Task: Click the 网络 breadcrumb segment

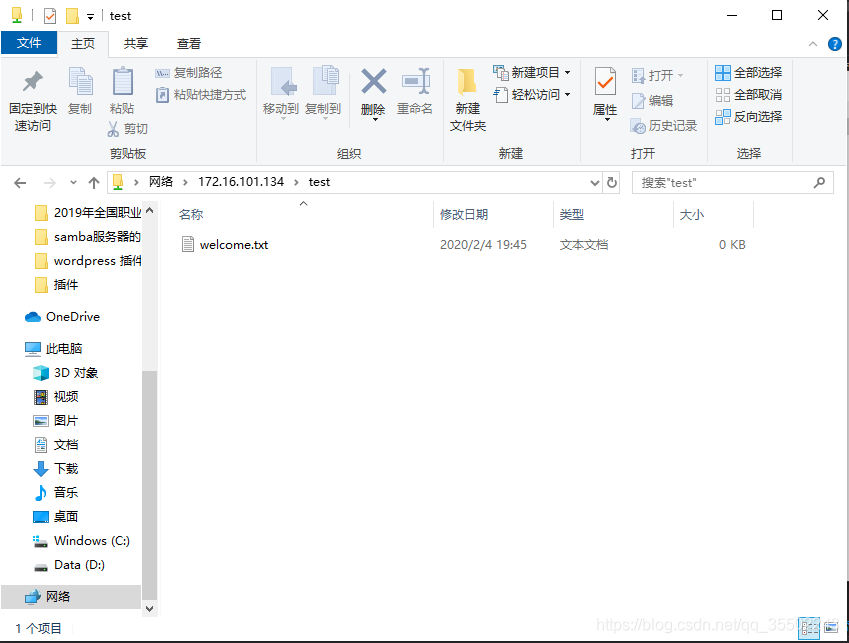Action: [x=161, y=182]
